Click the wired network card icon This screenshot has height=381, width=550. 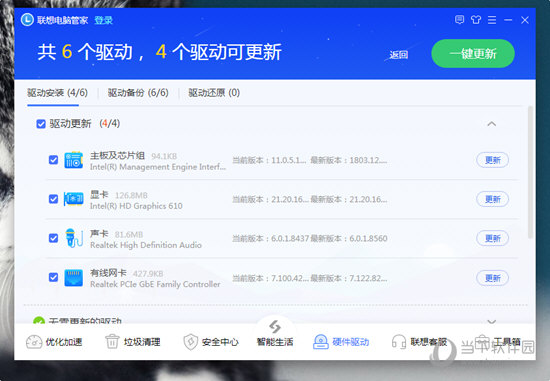(x=74, y=278)
